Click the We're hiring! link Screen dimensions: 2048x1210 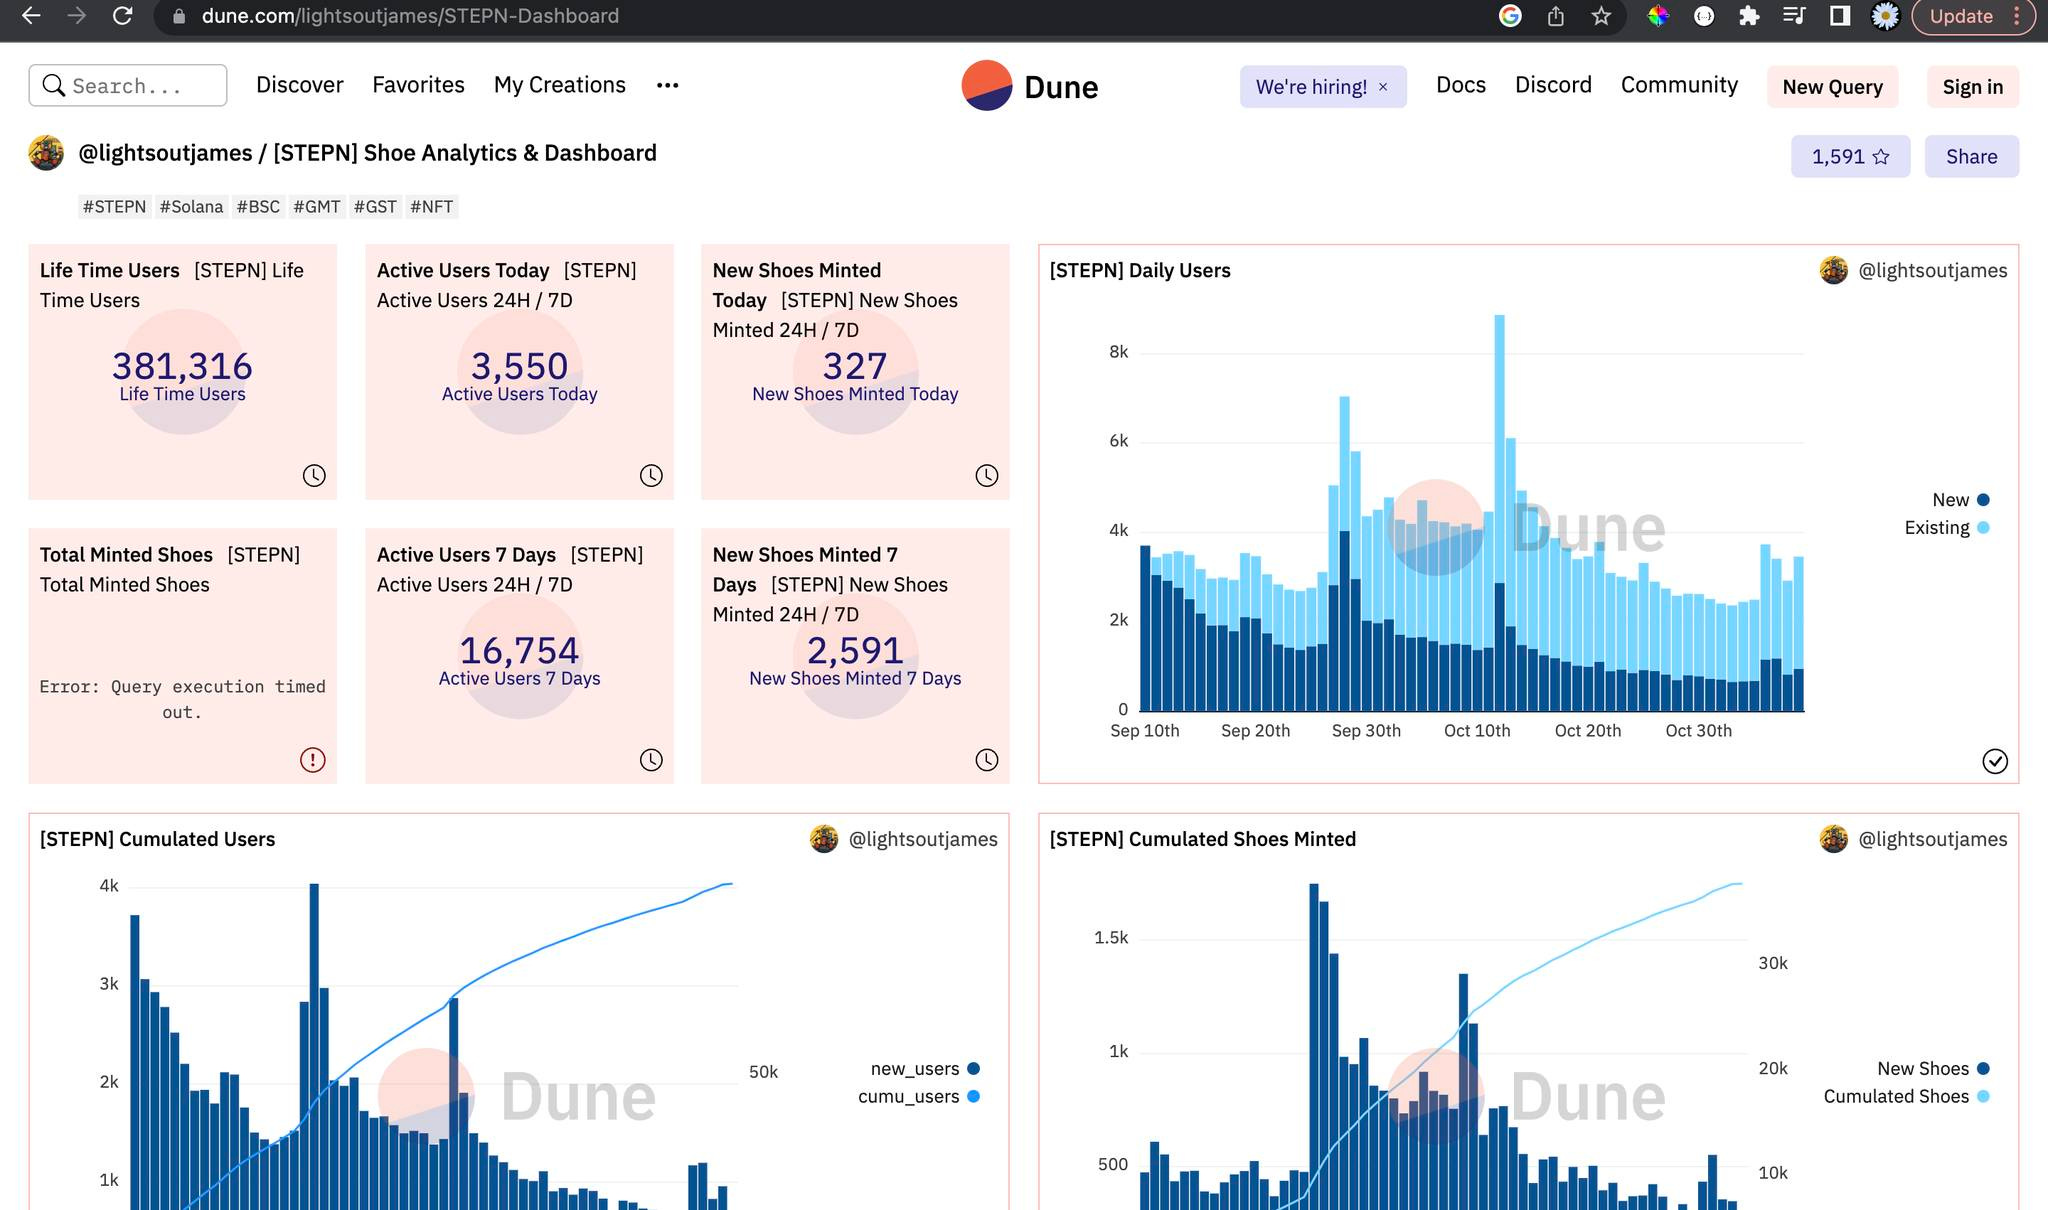(1311, 87)
